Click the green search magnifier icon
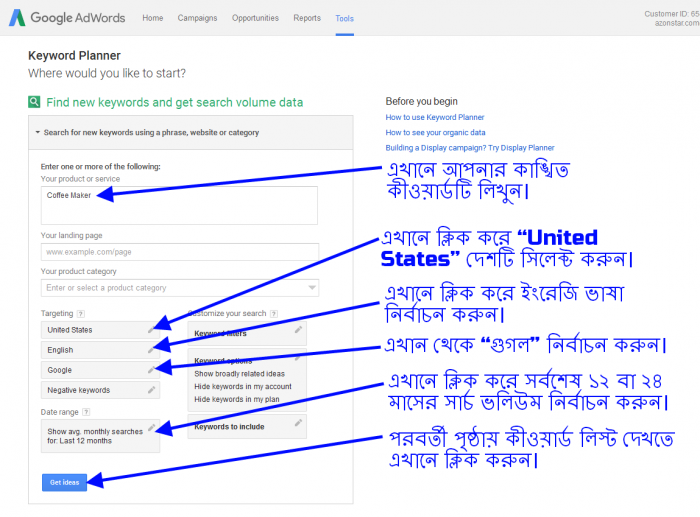Viewport: 700px width, 517px height. [34, 102]
